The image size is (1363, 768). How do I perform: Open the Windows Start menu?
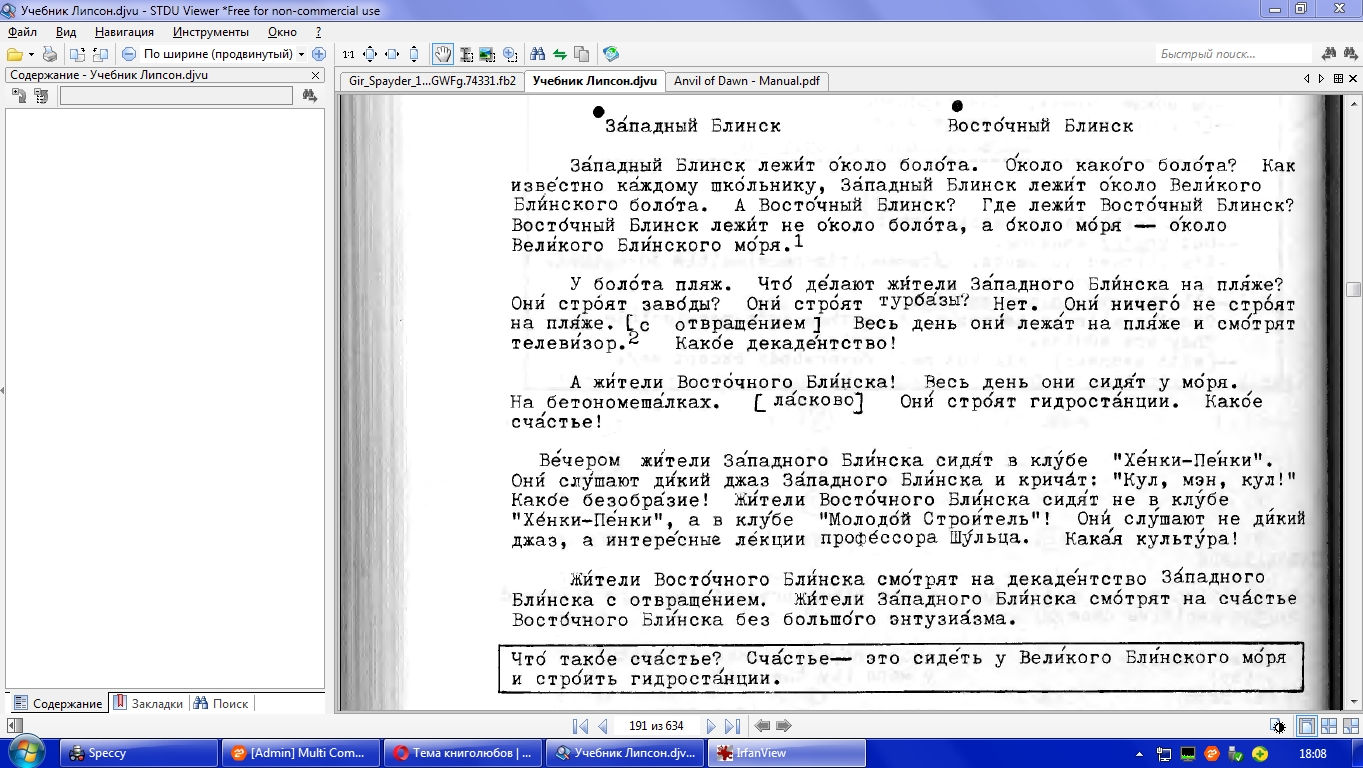[26, 752]
